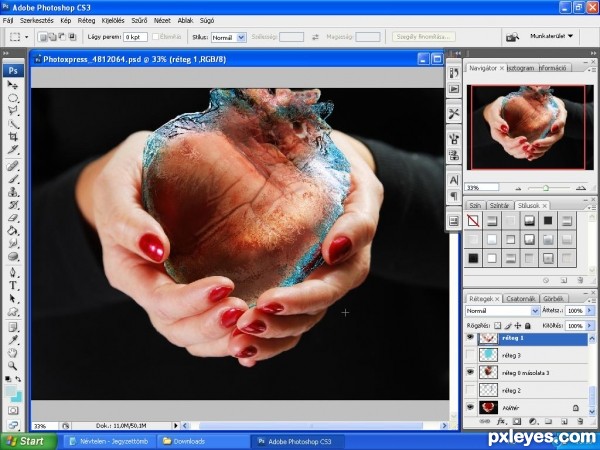
Task: Select the Crop tool
Action: point(13,137)
